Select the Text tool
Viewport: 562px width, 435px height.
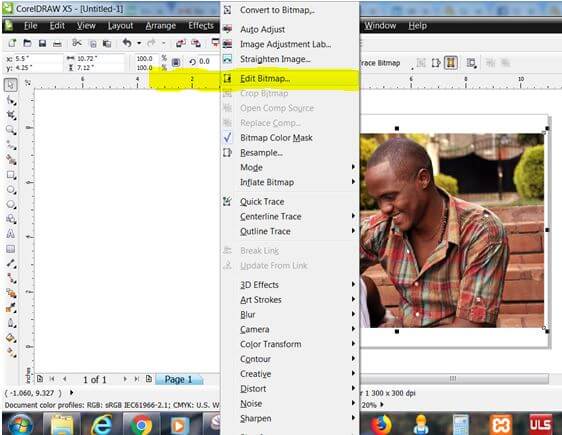pos(11,234)
